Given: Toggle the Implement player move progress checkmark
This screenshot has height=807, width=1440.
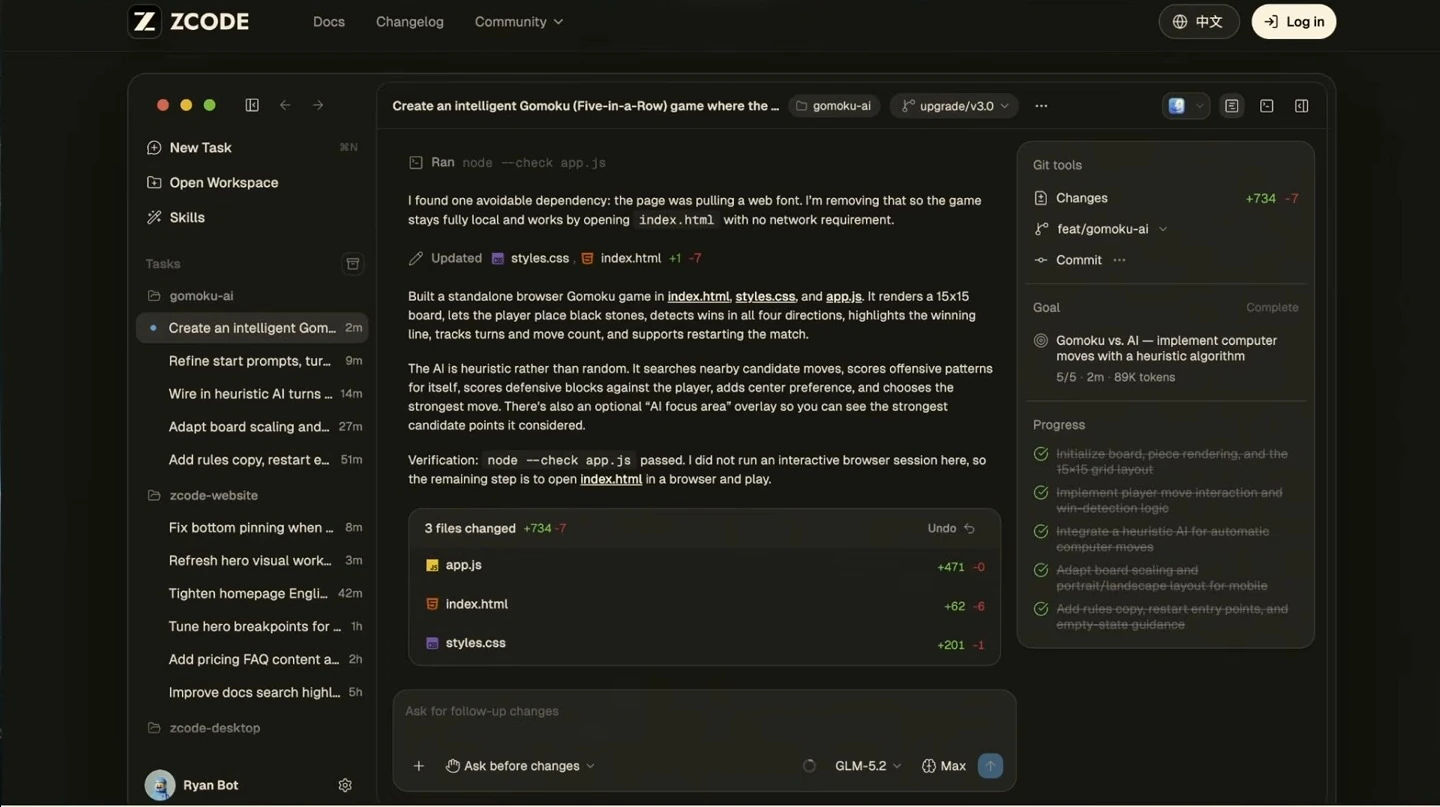Looking at the screenshot, I should pyautogui.click(x=1041, y=493).
